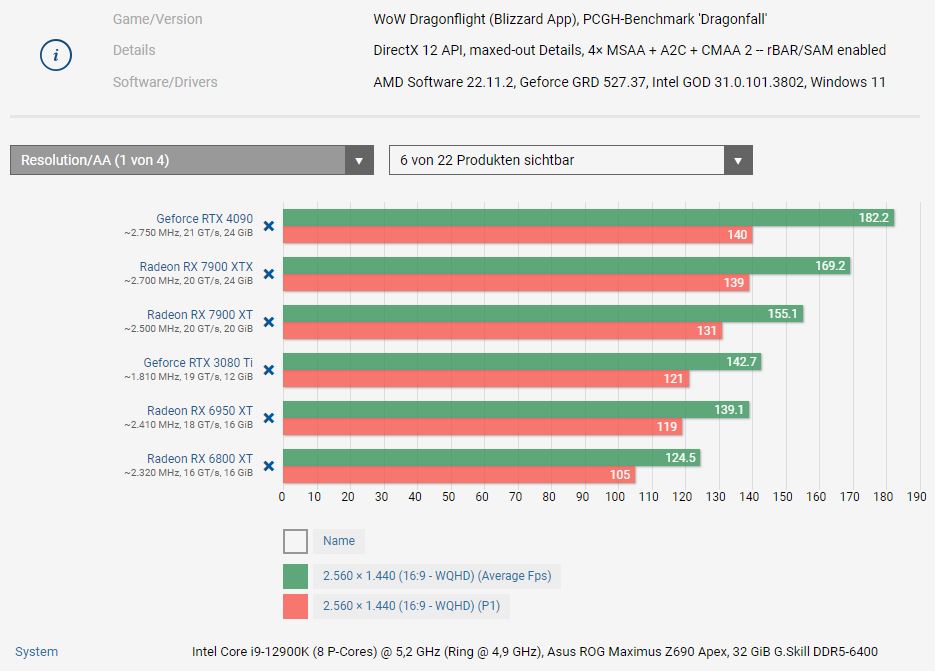Open the Radeon RX 6950 XT link
The height and width of the screenshot is (671, 939).
pos(199,410)
